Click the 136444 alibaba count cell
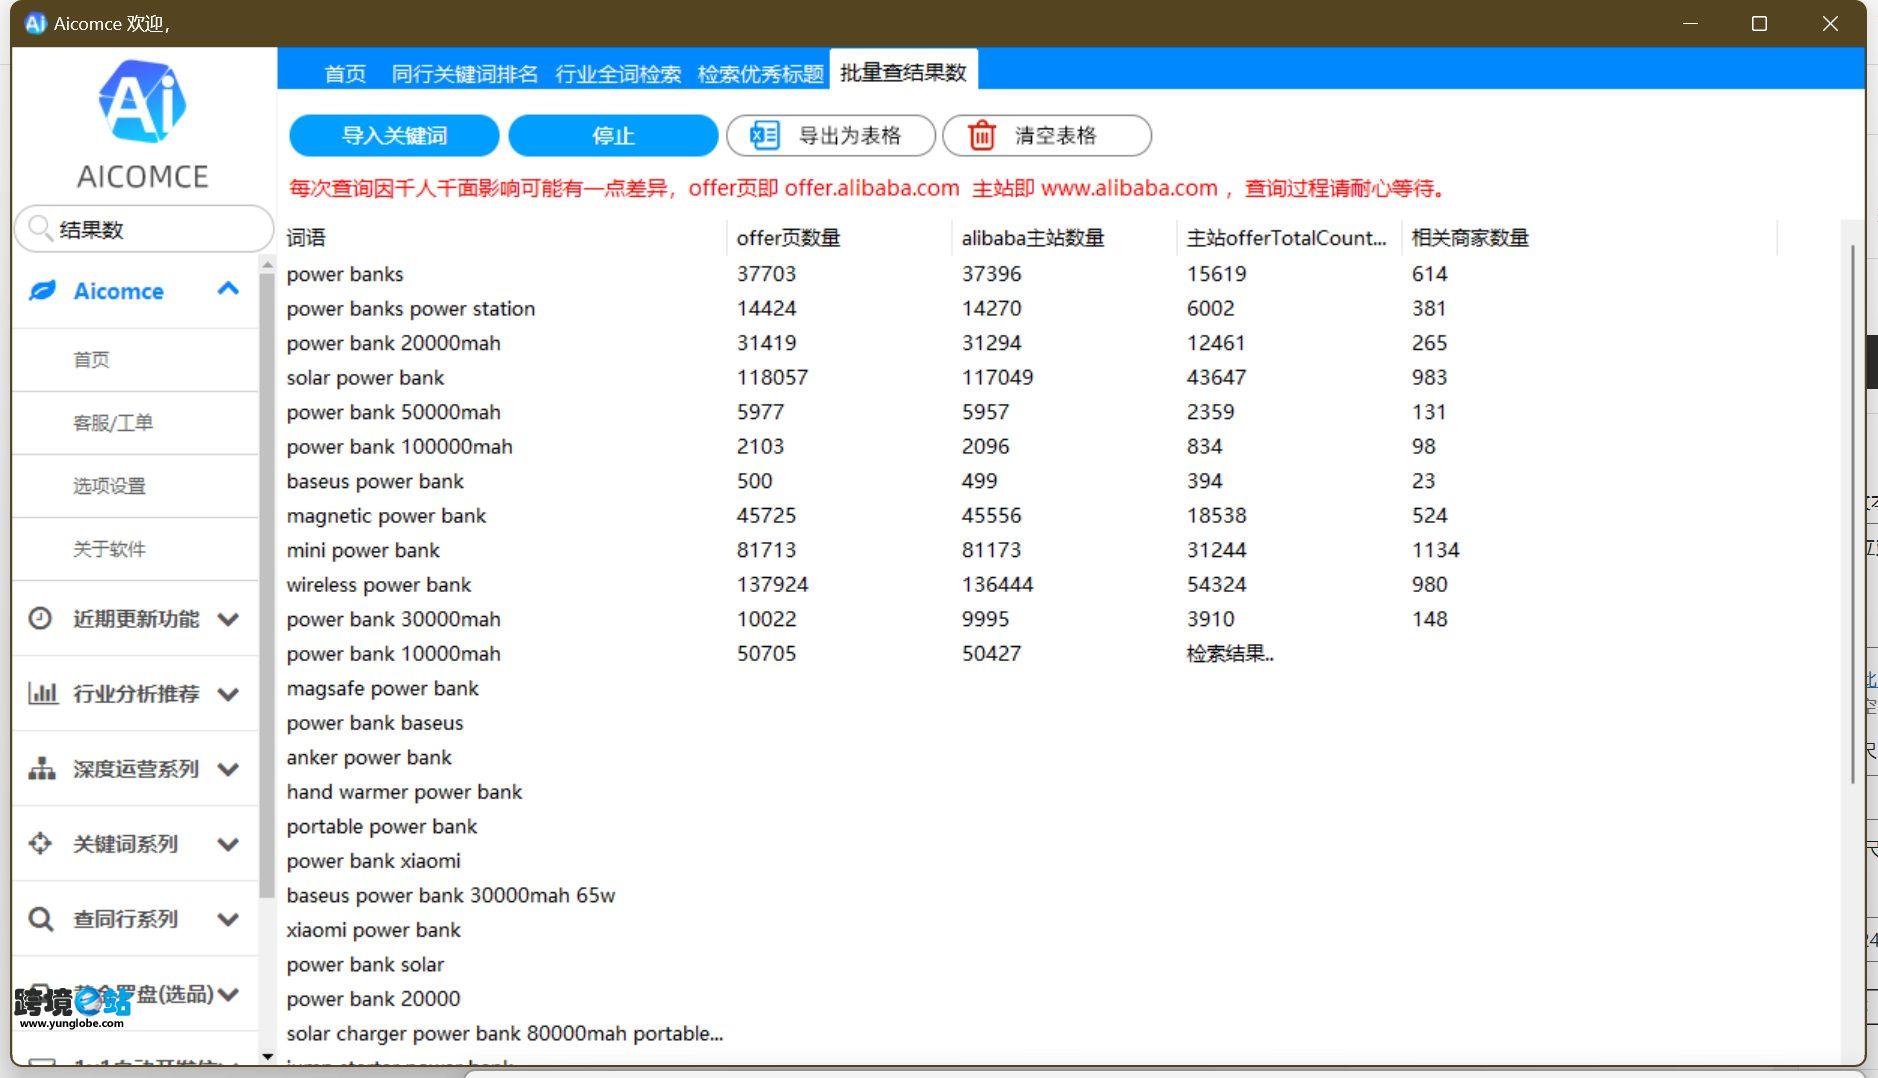Screen dimensions: 1878x1078 [x=997, y=584]
